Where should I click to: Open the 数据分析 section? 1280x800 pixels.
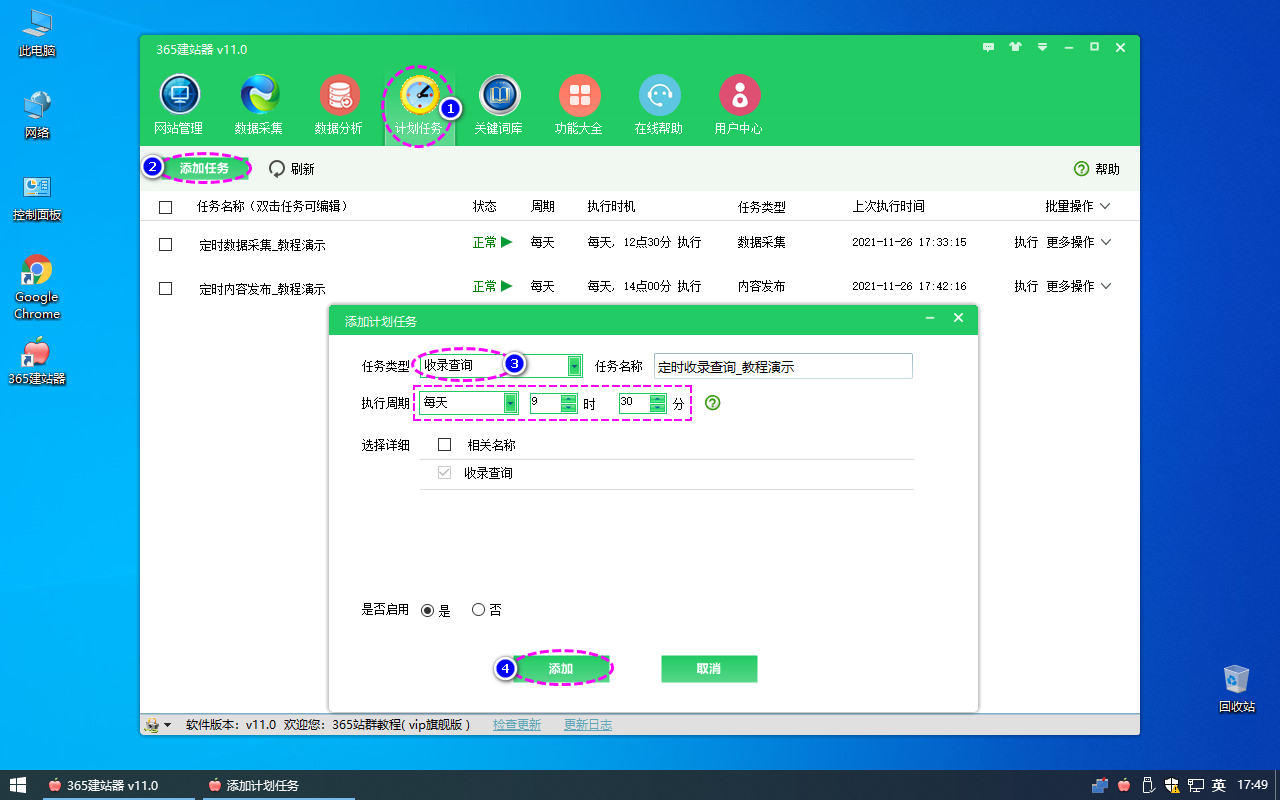click(339, 105)
